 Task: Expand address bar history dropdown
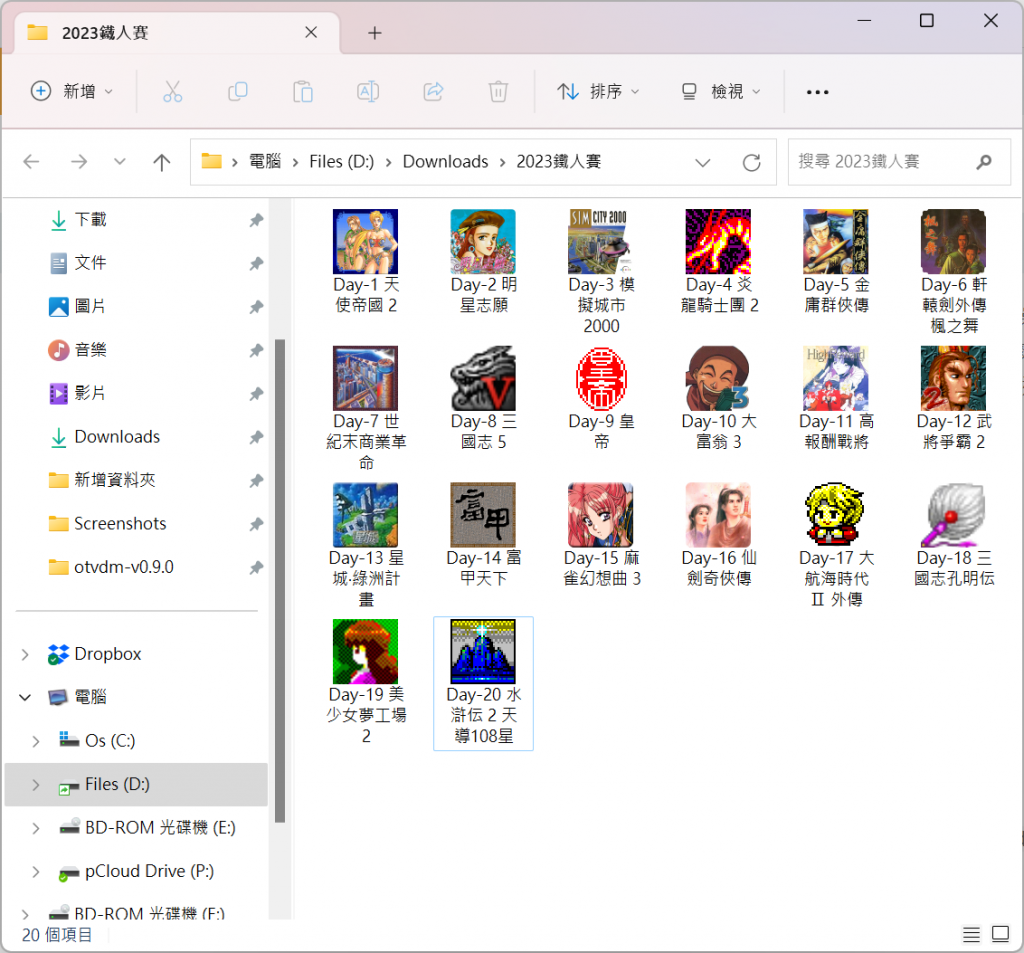(x=703, y=162)
